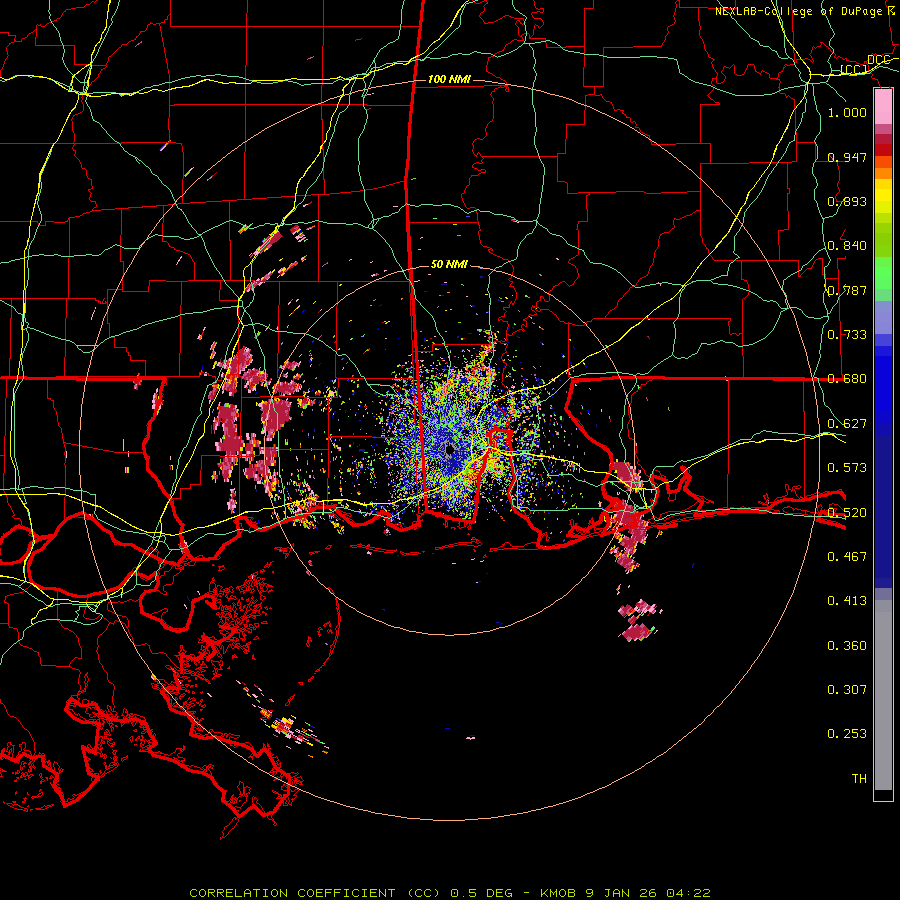Click the KMOB radar site black center dot
The image size is (900, 900).
pos(450,448)
